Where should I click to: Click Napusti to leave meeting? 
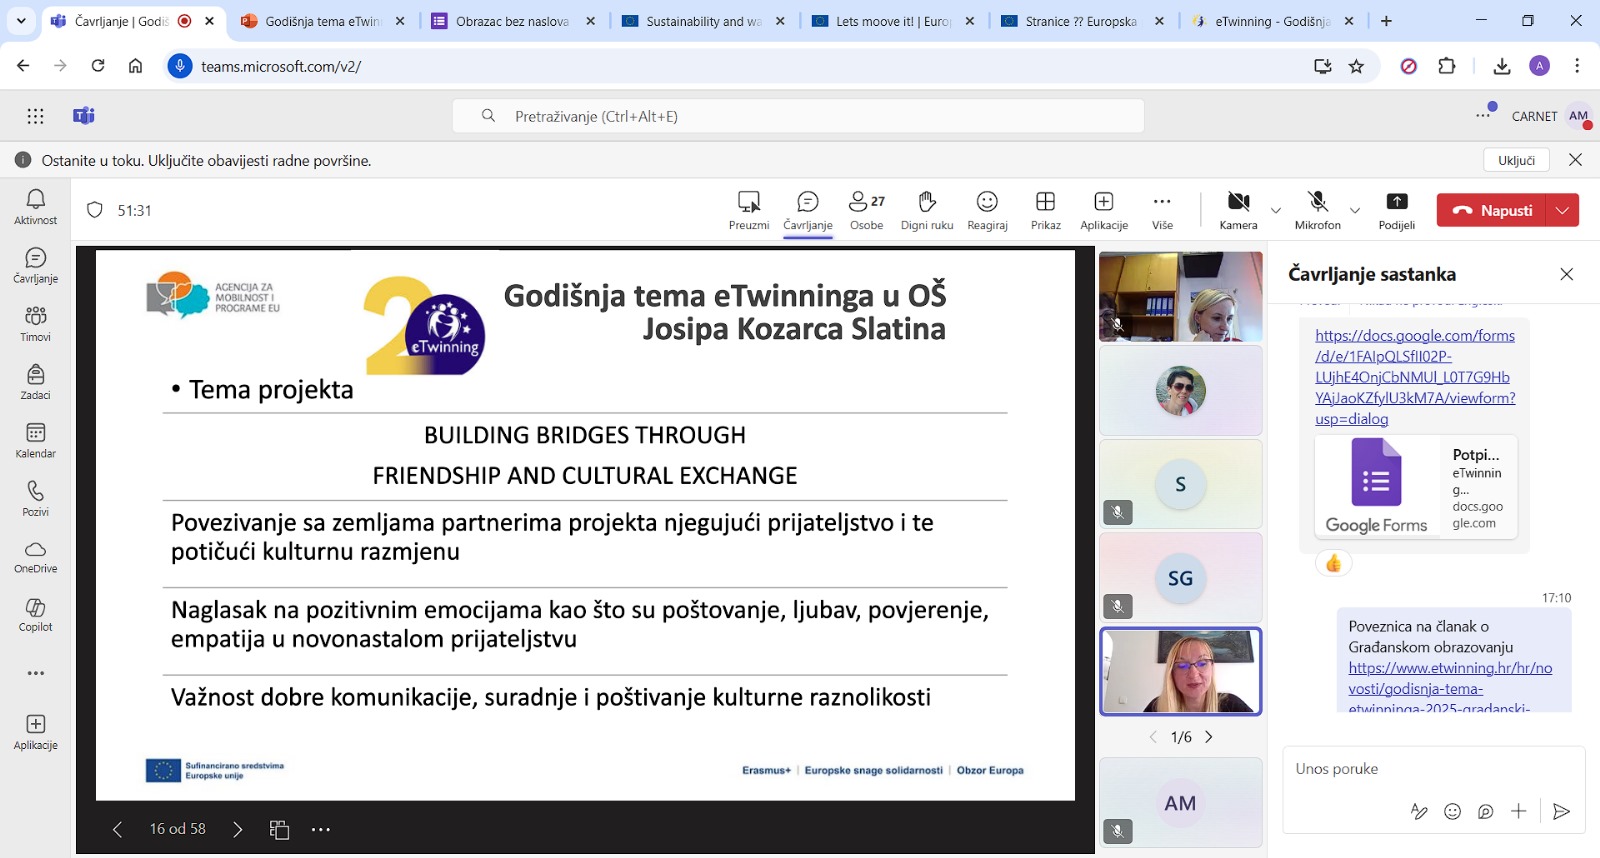click(x=1492, y=210)
